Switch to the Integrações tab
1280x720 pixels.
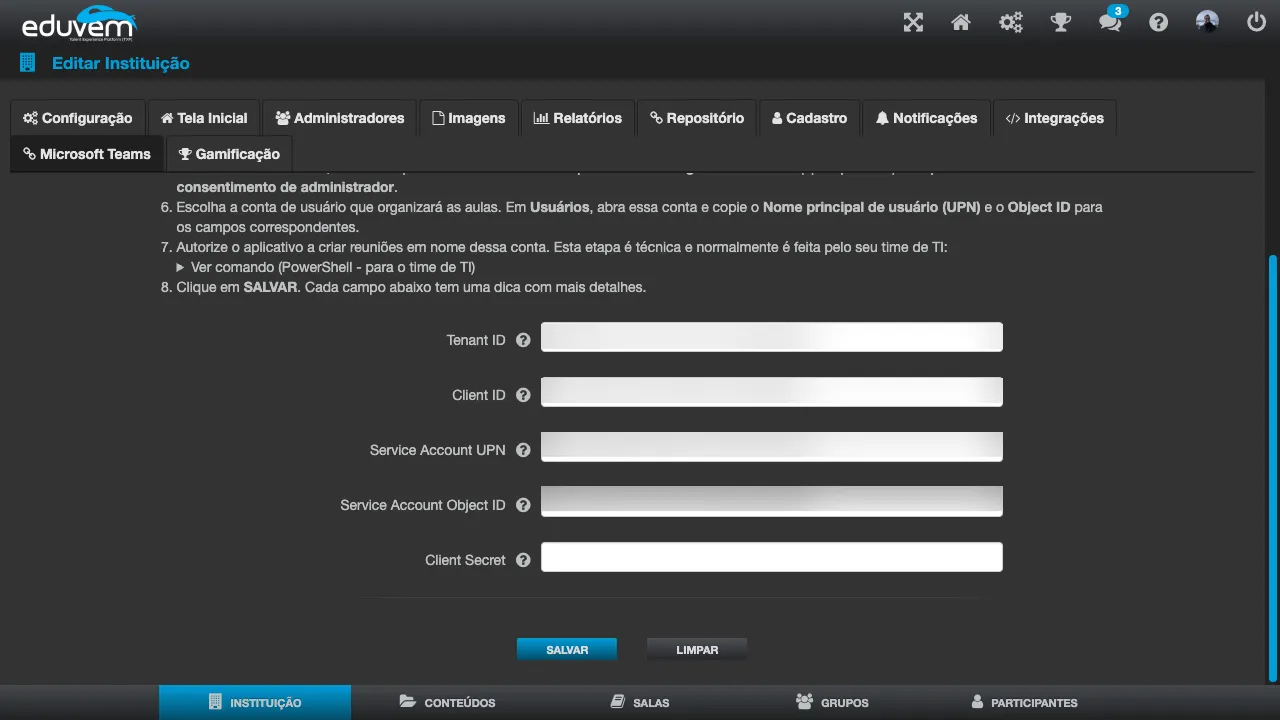click(1055, 118)
